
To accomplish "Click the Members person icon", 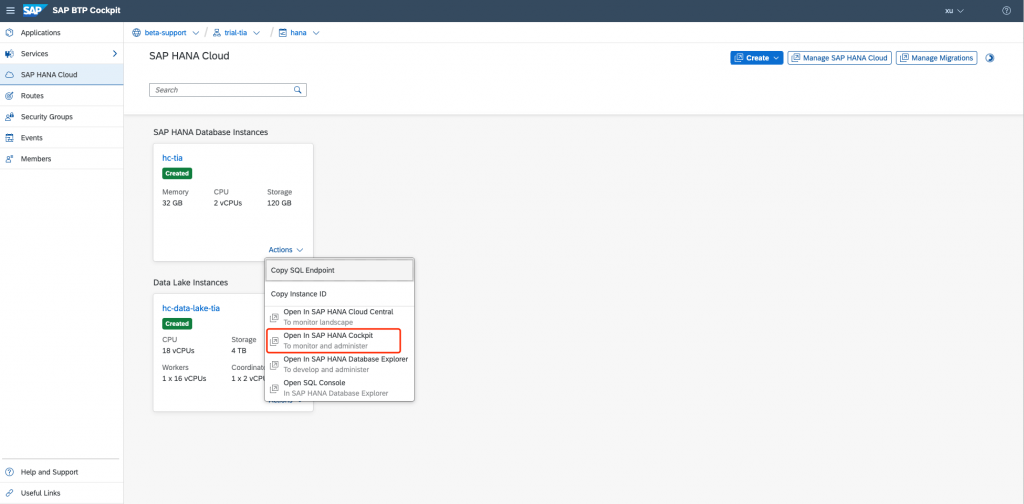I will pos(9,159).
